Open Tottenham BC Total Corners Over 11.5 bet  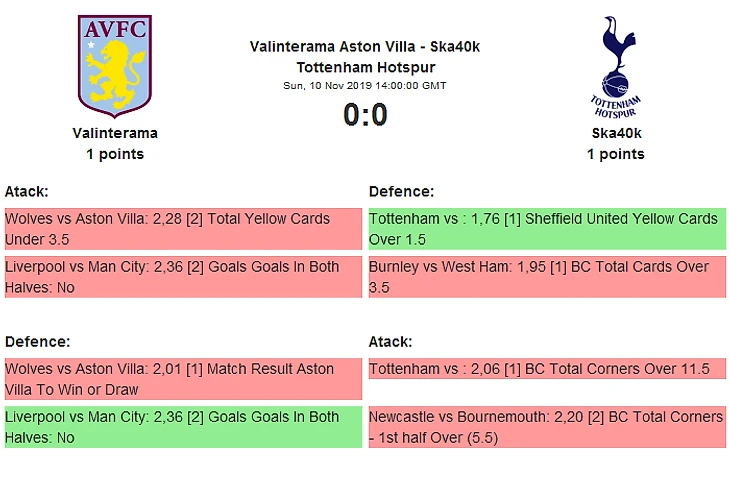pyautogui.click(x=547, y=369)
